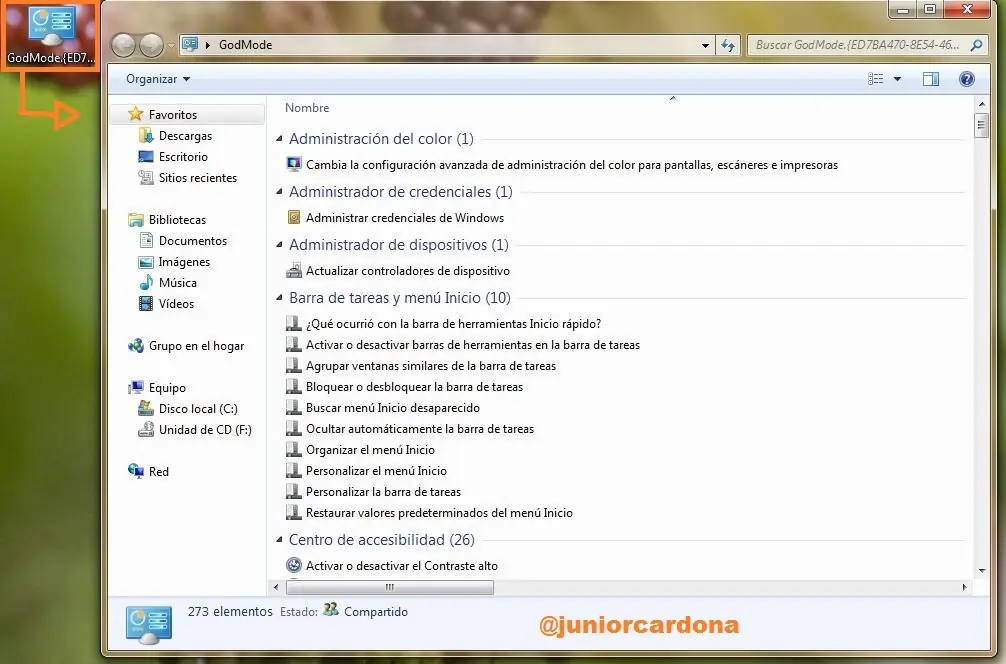Open the Organizar menu
1006x664 pixels.
click(x=158, y=79)
